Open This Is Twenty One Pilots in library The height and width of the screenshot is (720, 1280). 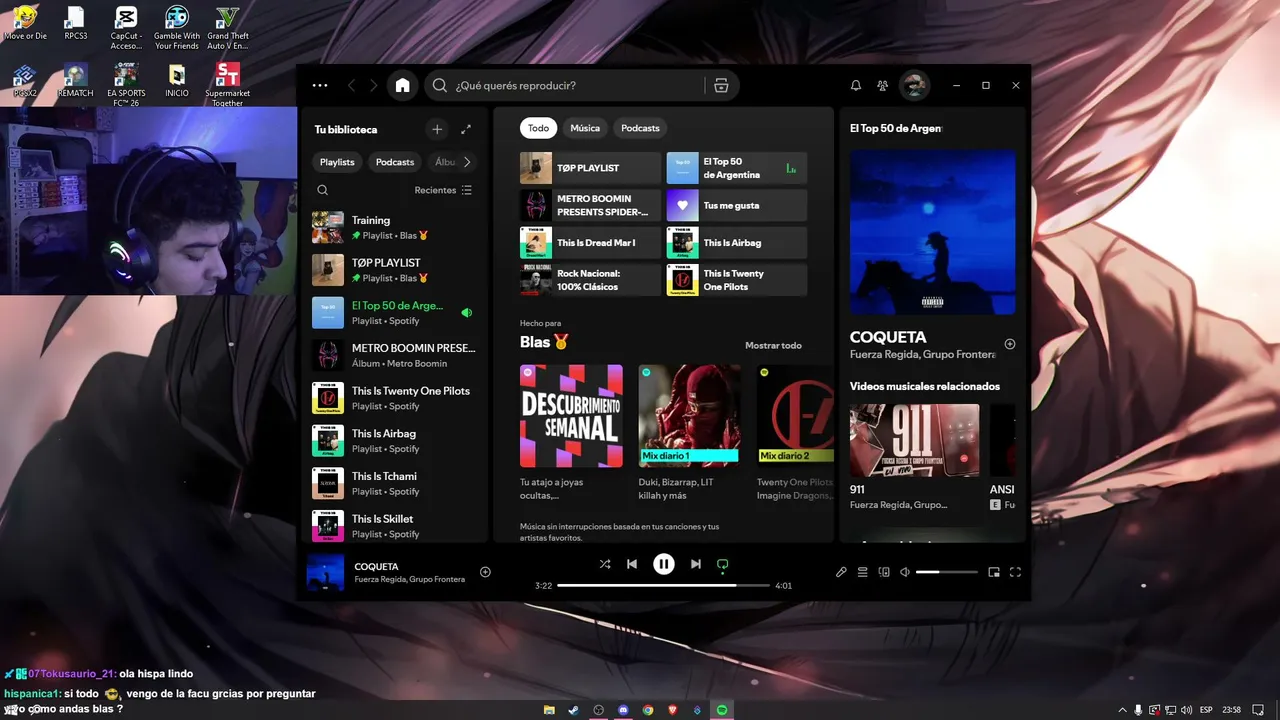(395, 398)
